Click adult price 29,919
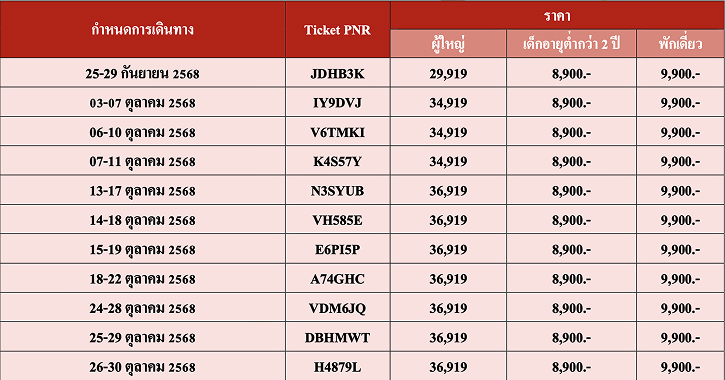The height and width of the screenshot is (380, 725). pyautogui.click(x=448, y=74)
